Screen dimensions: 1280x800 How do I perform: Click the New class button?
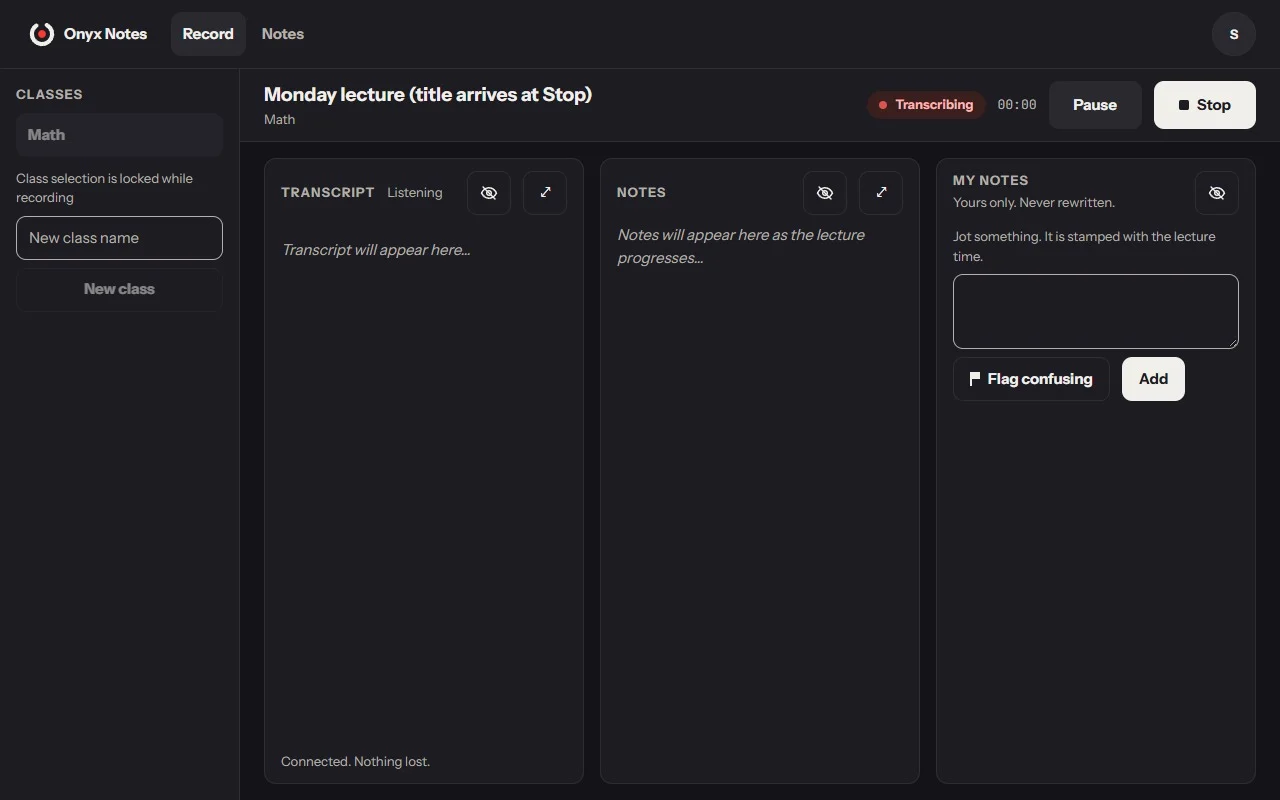click(x=119, y=289)
